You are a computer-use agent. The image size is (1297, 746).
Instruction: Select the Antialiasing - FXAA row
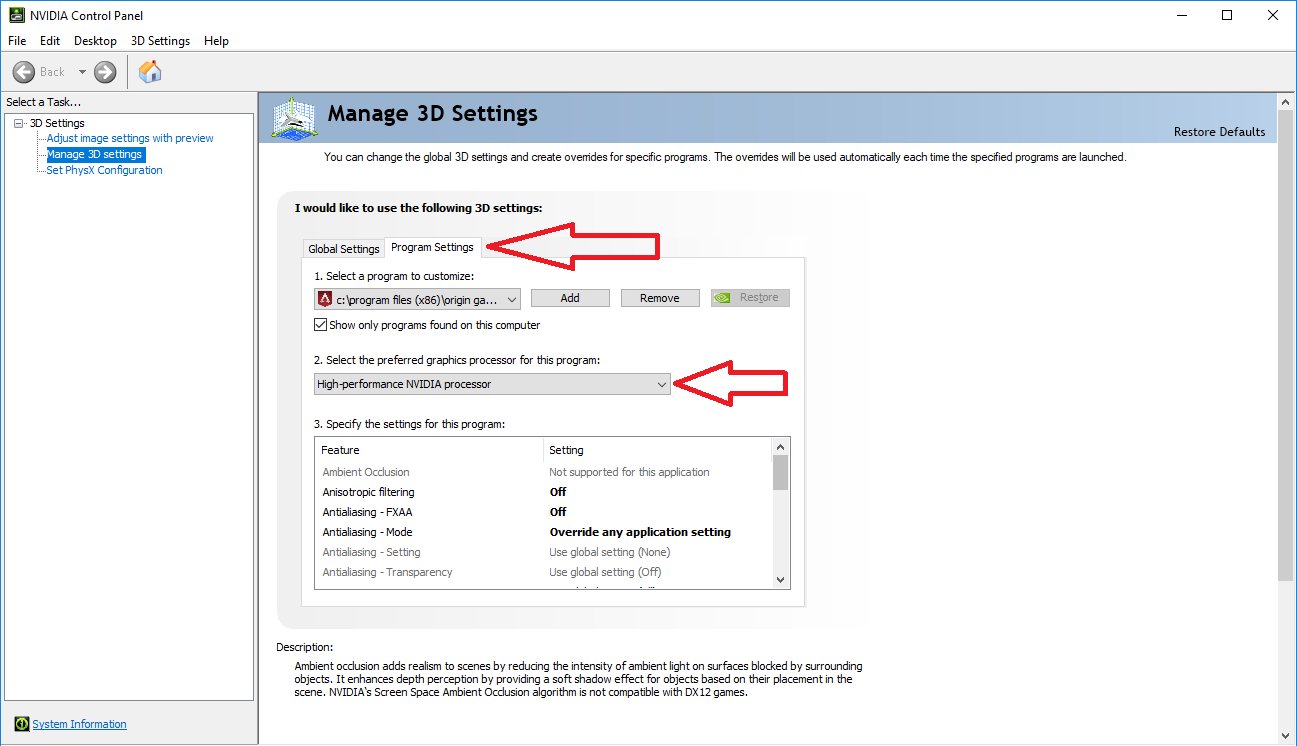544,512
